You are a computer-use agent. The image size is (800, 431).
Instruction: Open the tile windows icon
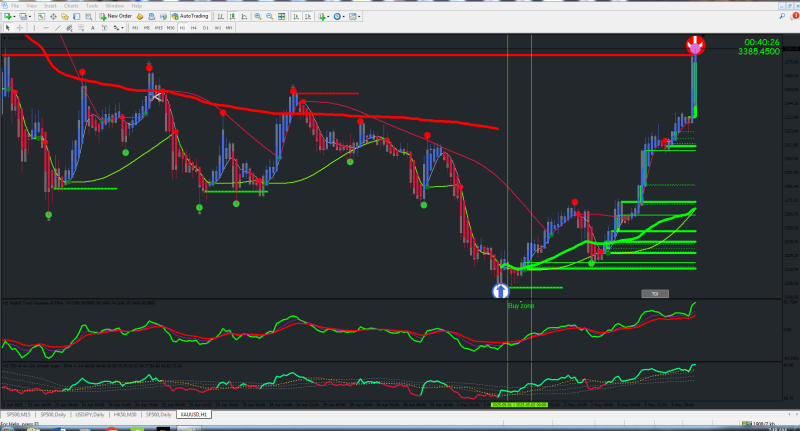pyautogui.click(x=282, y=16)
